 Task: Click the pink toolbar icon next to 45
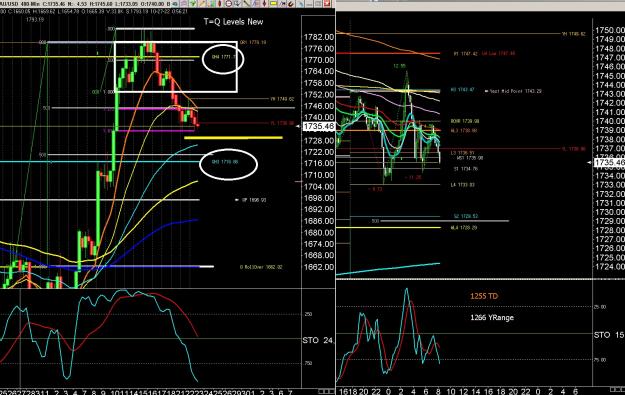tap(183, 4)
